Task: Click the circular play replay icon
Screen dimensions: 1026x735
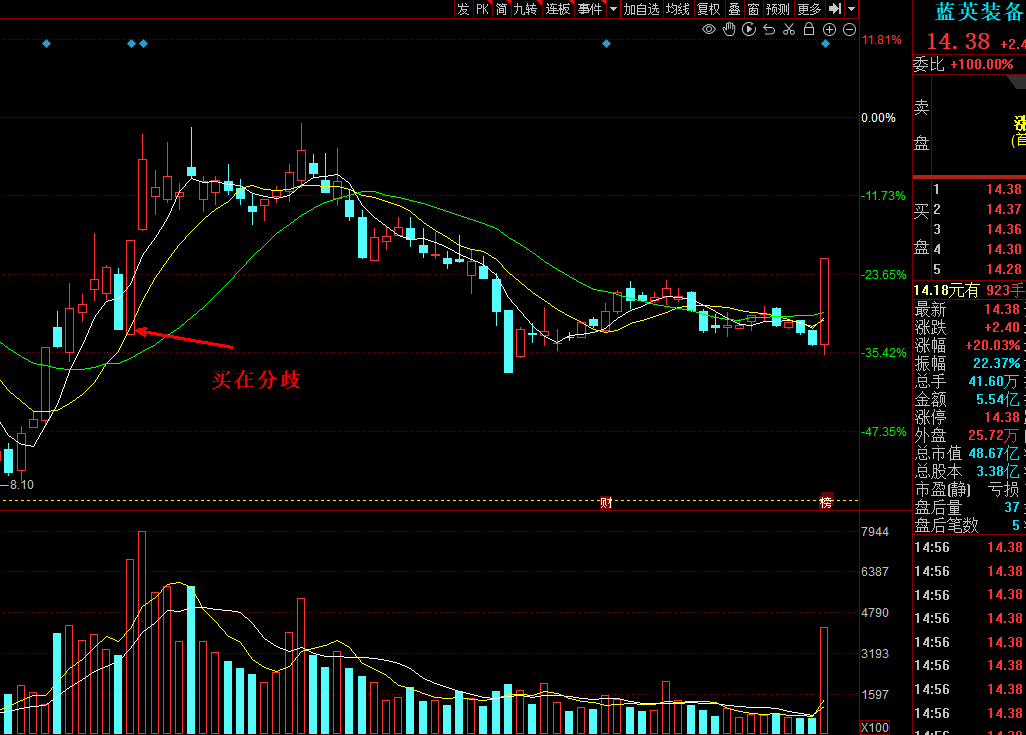Action: pos(749,30)
